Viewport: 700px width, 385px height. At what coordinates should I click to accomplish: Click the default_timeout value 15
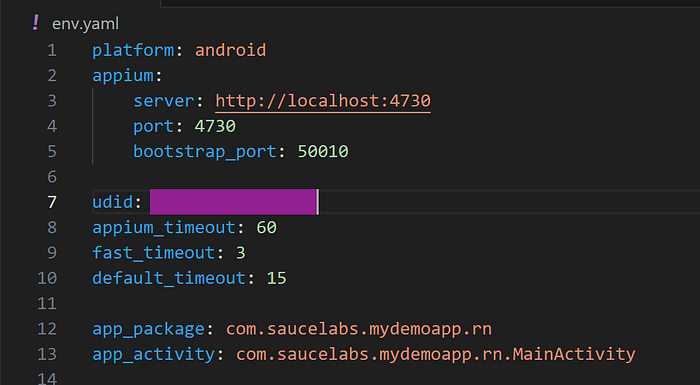[276, 278]
